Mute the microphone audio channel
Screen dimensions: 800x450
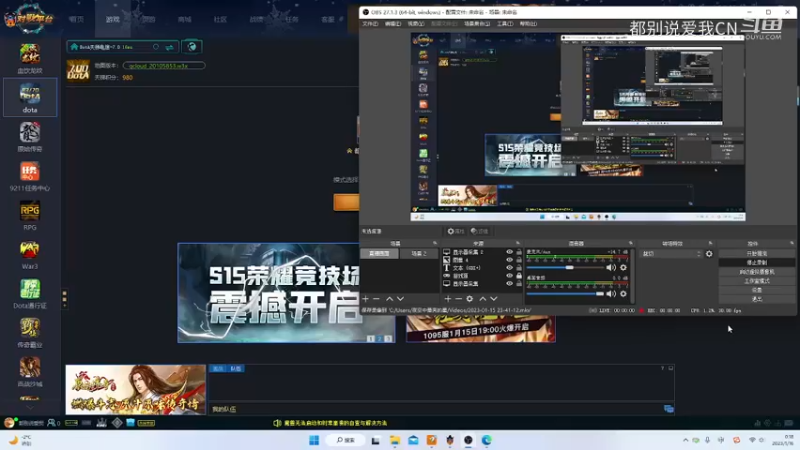click(611, 267)
